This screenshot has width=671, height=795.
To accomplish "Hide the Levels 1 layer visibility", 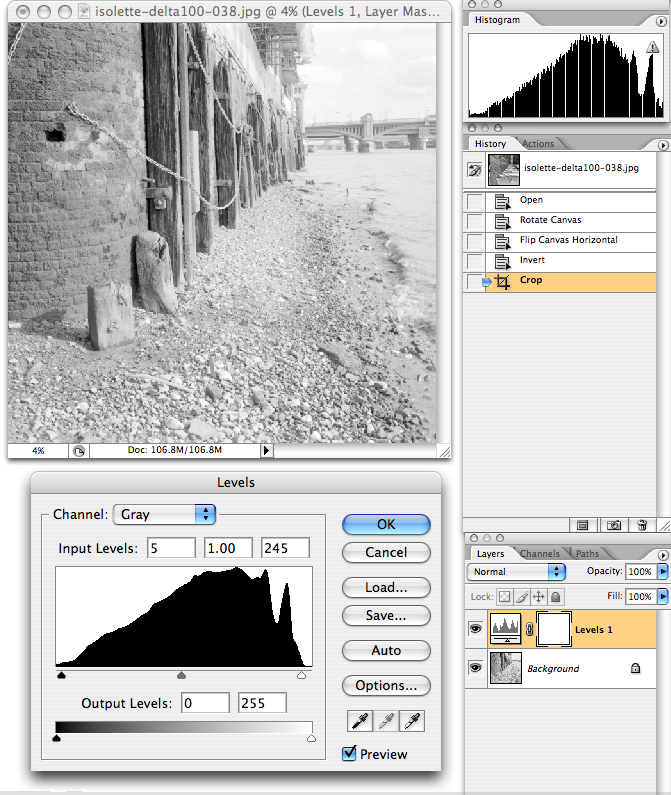I will coord(475,629).
